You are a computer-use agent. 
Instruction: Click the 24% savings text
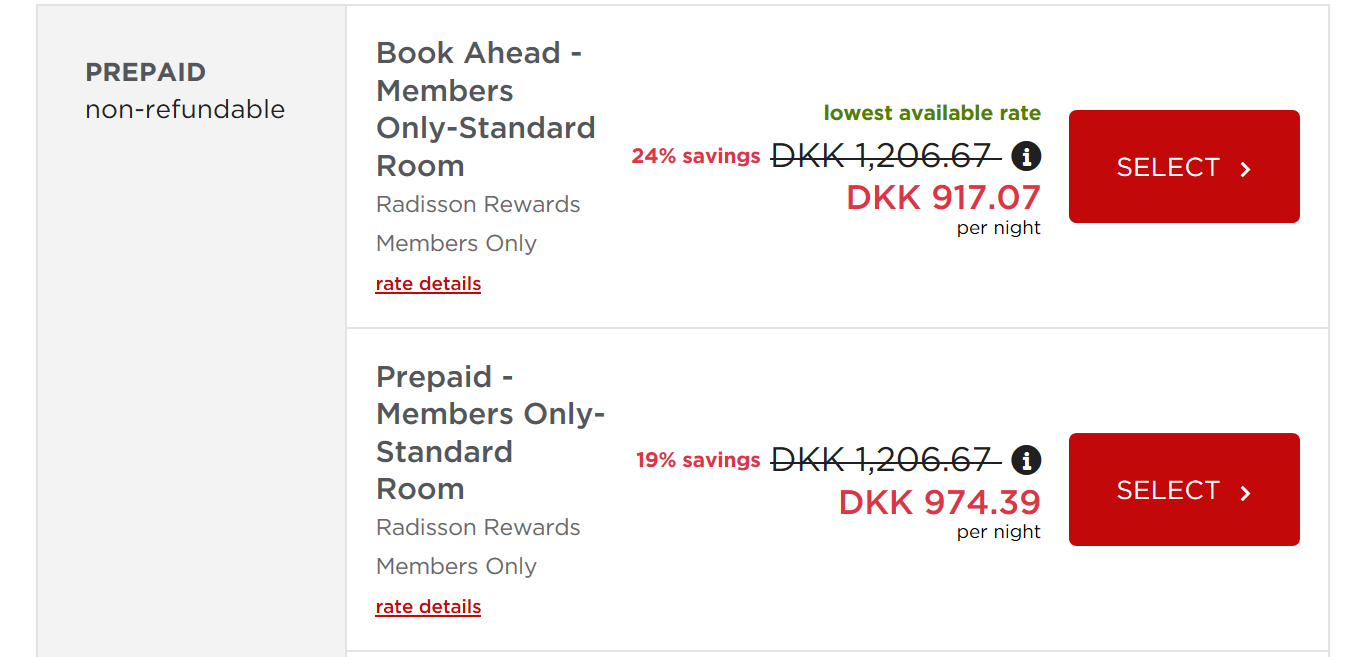tap(695, 156)
